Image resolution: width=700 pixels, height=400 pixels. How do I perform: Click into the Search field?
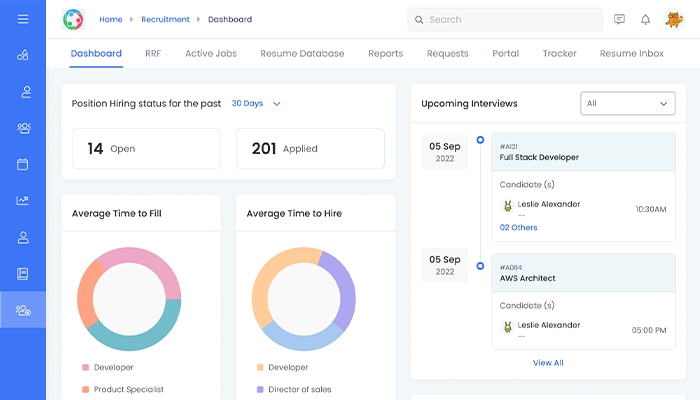click(510, 19)
